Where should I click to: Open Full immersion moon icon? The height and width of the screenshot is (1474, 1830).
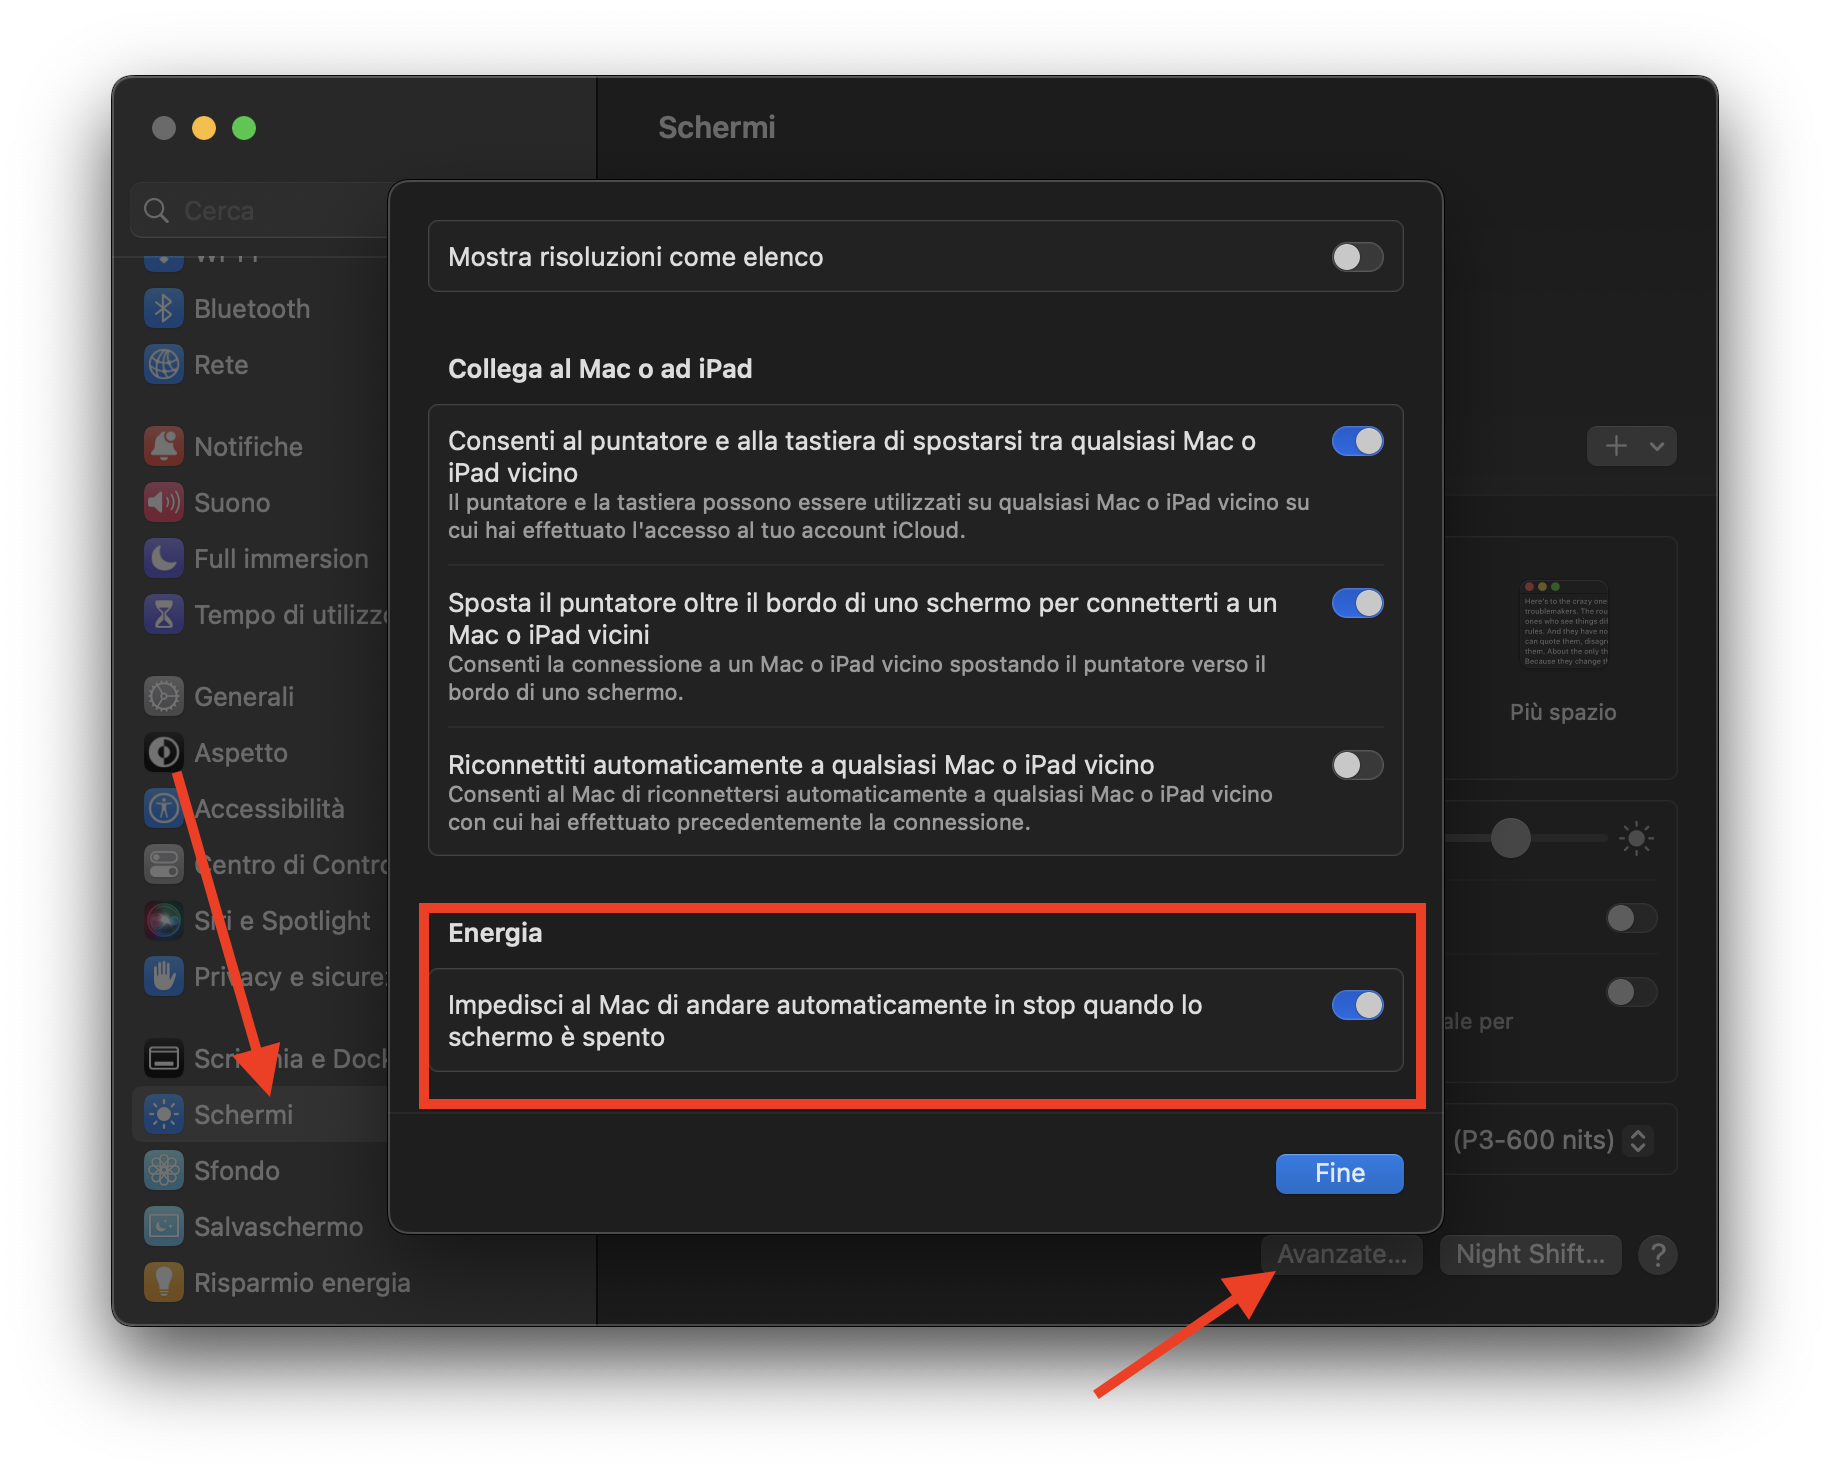tap(164, 558)
